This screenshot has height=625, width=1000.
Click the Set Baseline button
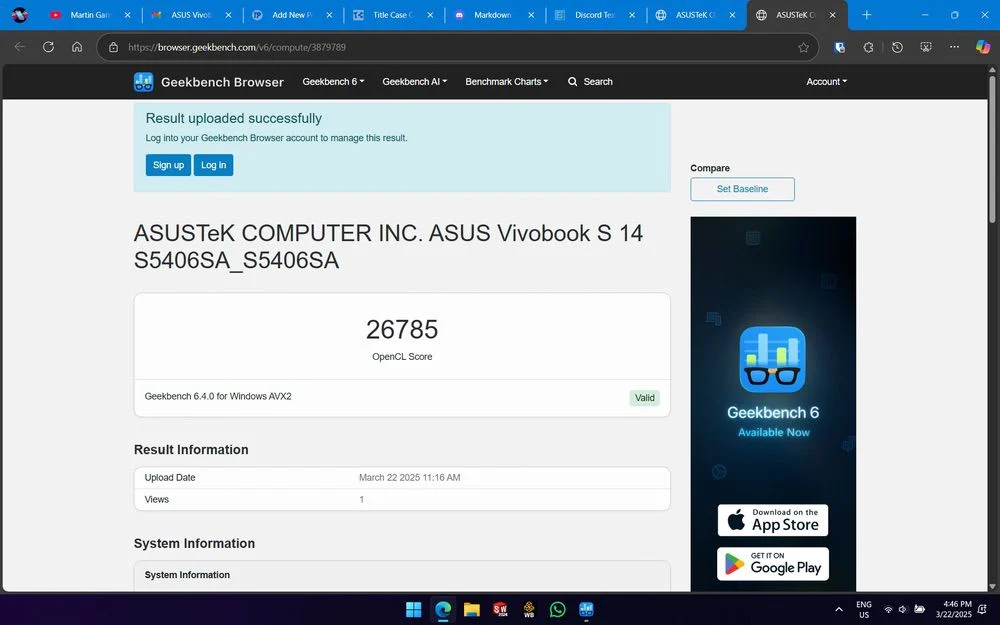742,189
